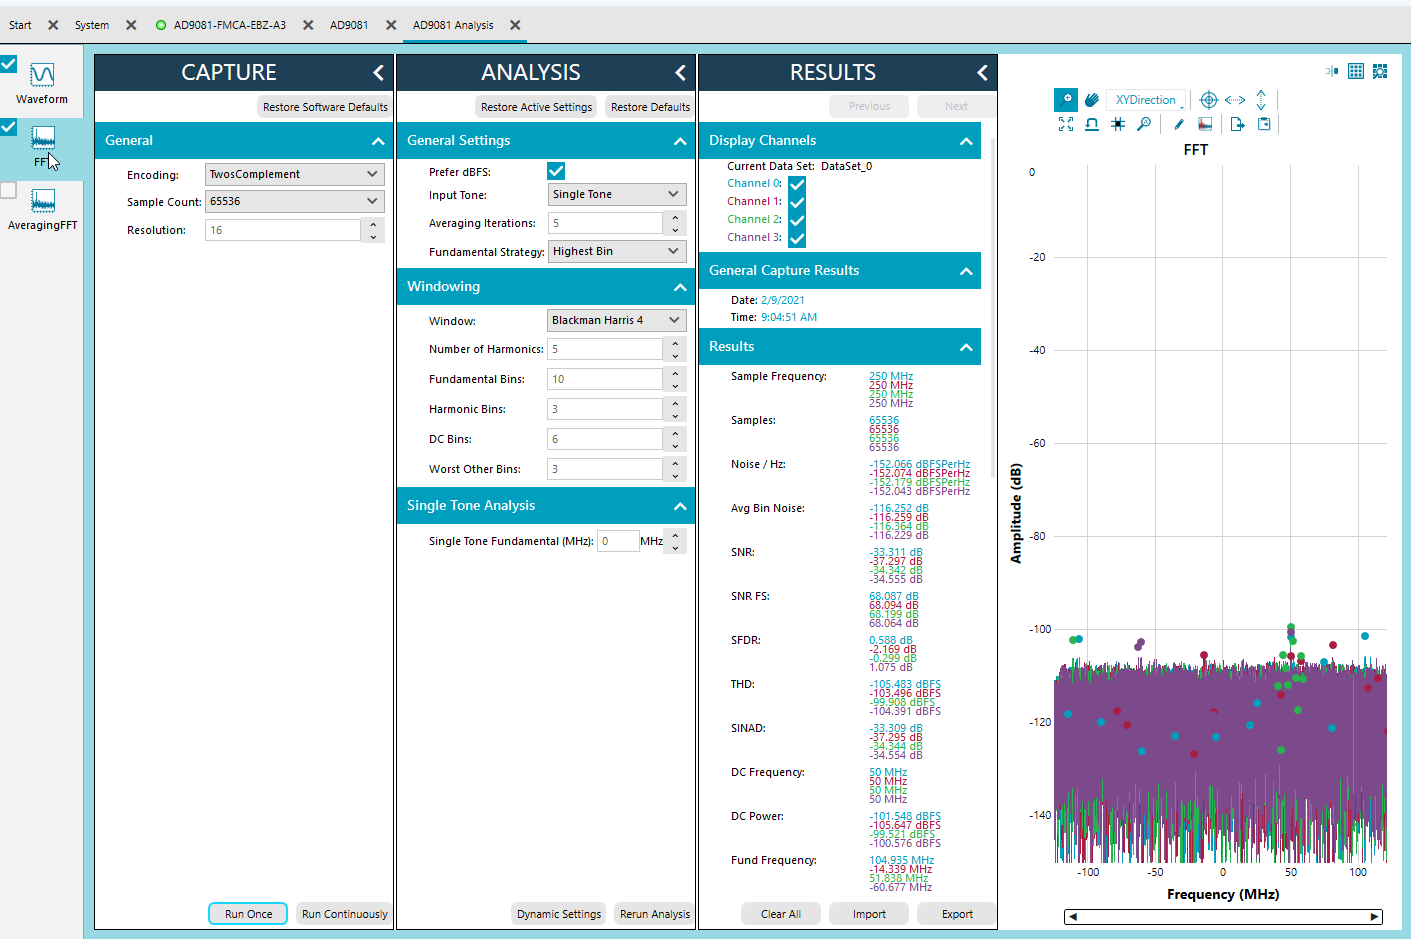Viewport: 1411px width, 939px height.
Task: Uncheck the Prefer dBFS checkbox
Action: pyautogui.click(x=556, y=171)
